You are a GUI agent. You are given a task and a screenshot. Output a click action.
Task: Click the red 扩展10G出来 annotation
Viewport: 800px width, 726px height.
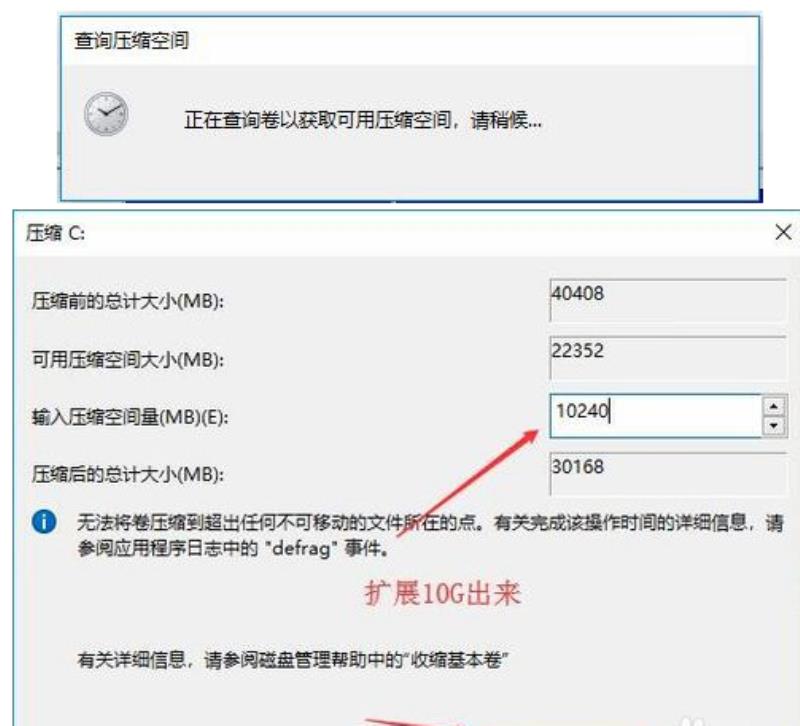442,594
